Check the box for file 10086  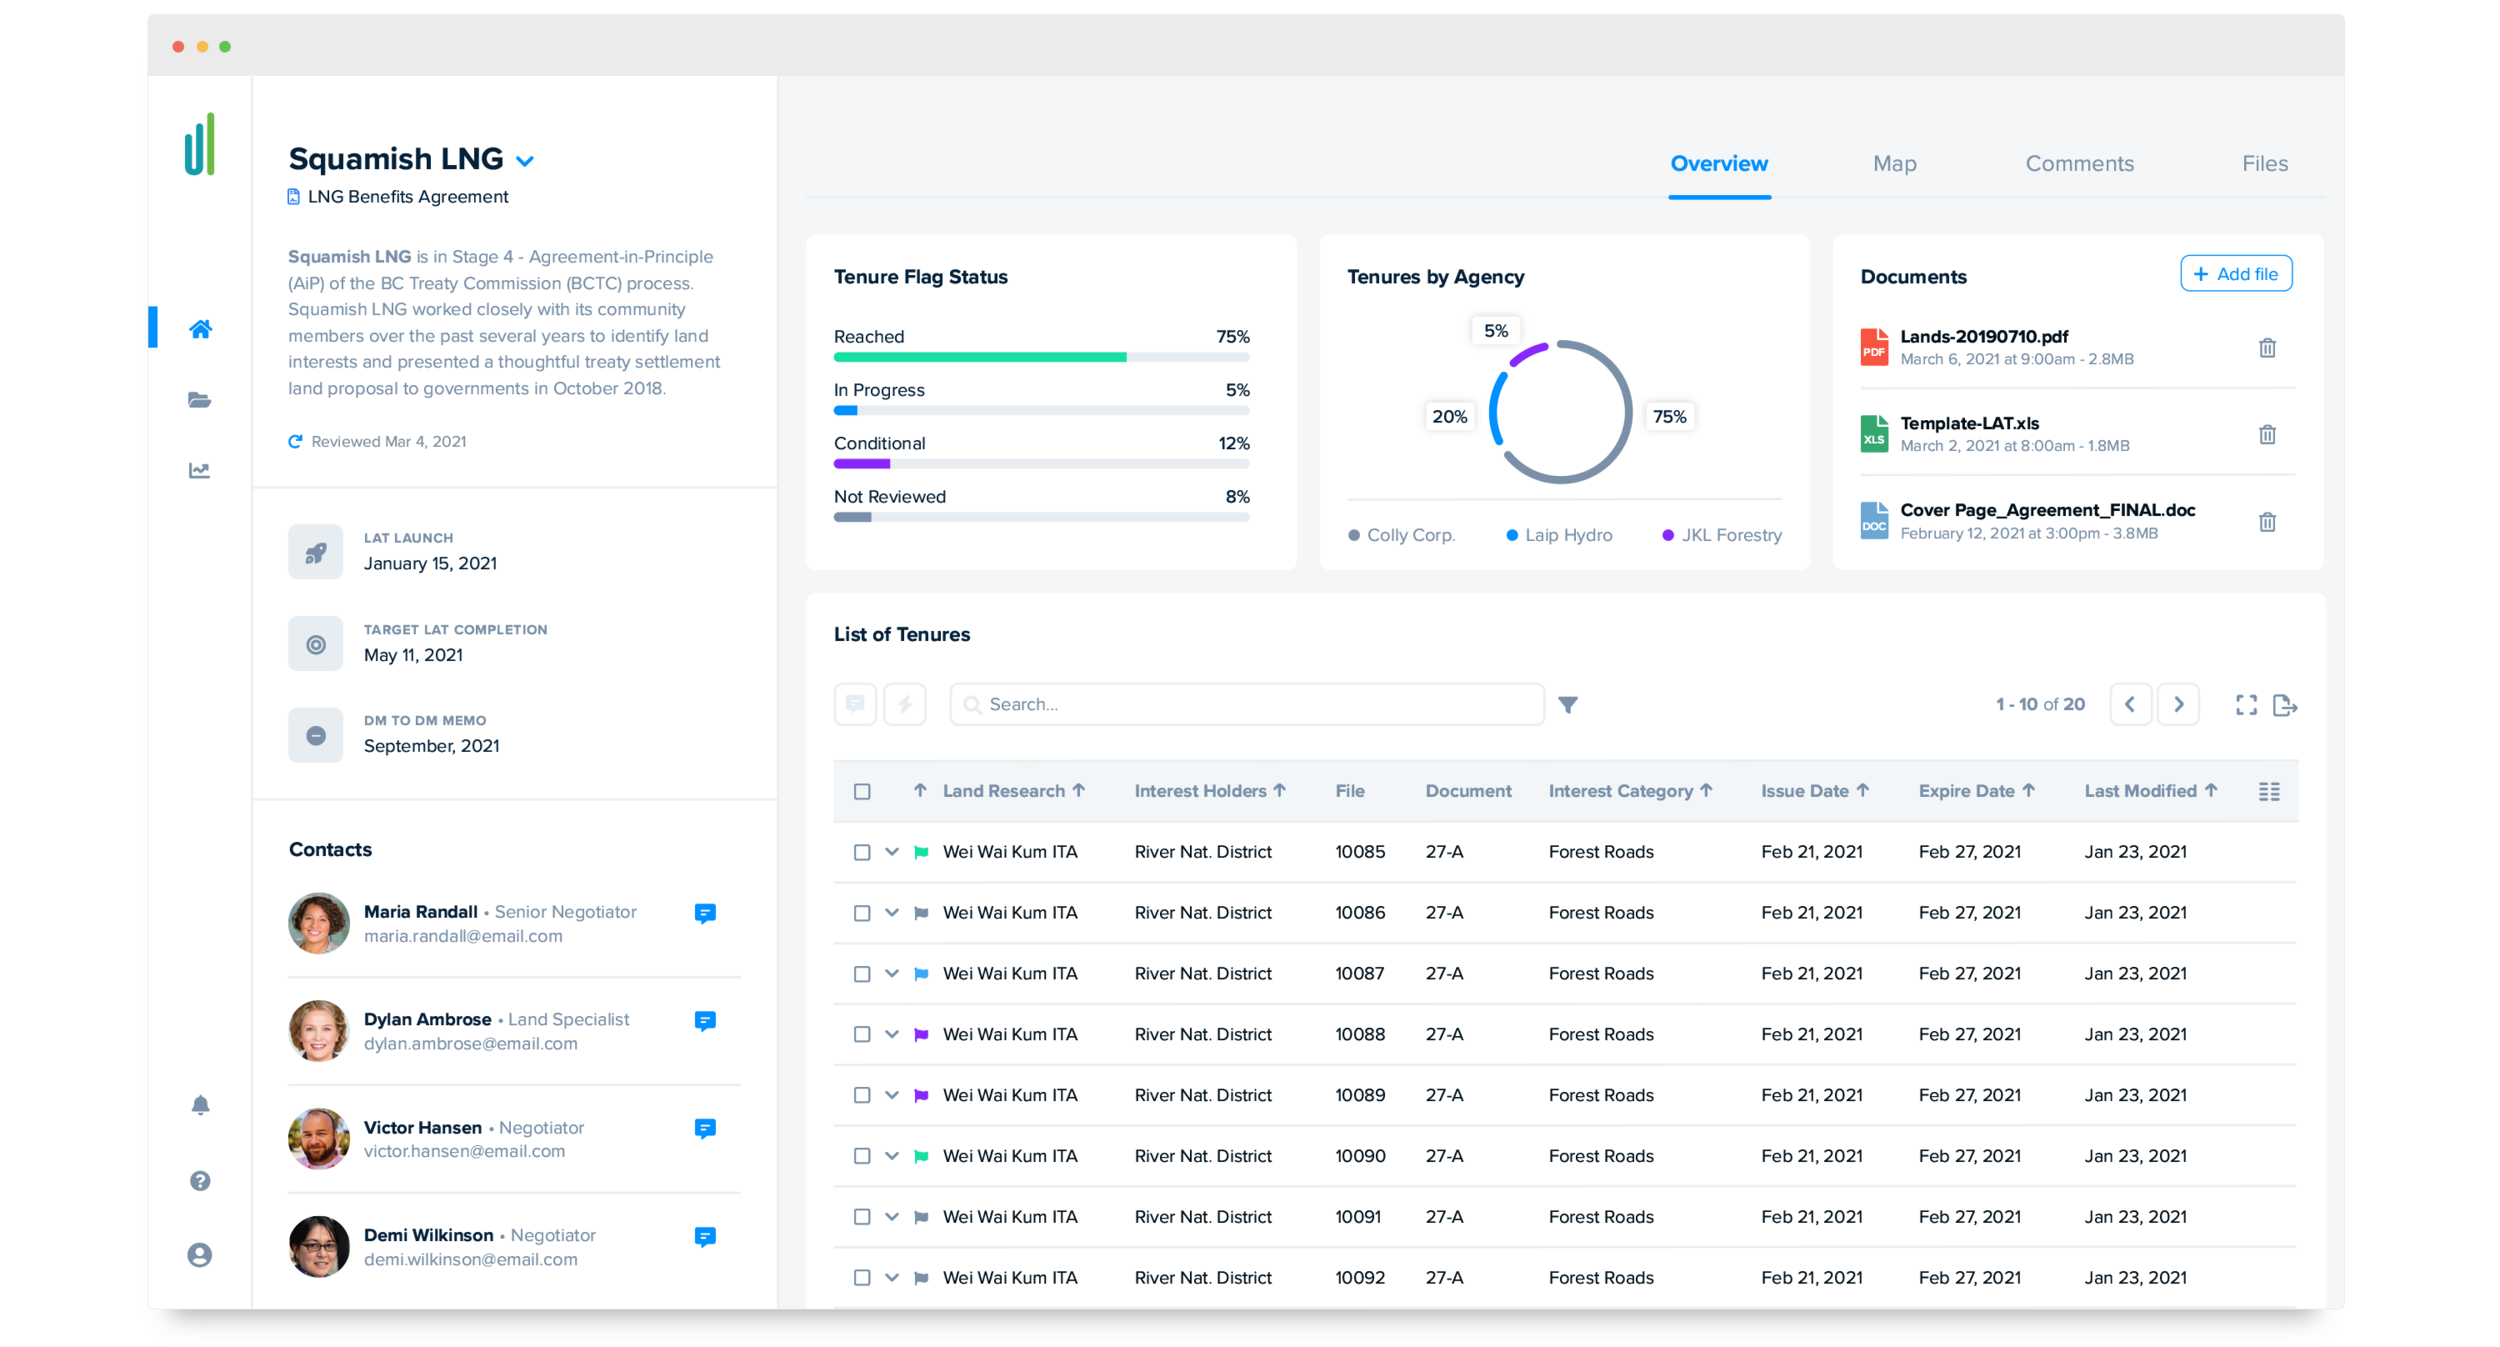(862, 913)
